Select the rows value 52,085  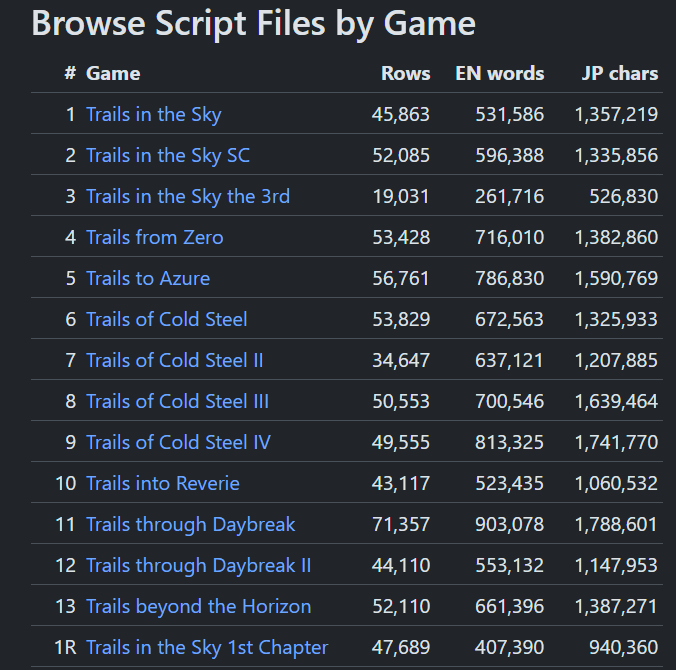point(401,156)
